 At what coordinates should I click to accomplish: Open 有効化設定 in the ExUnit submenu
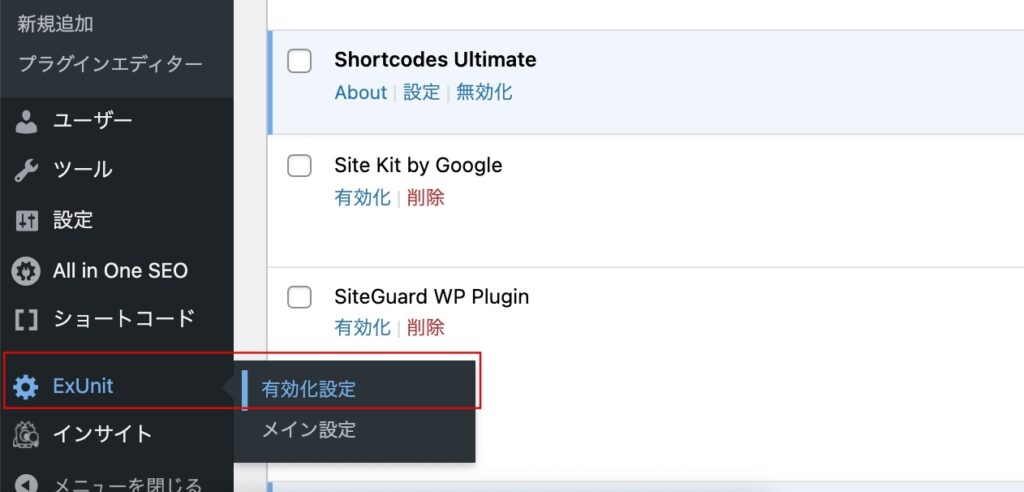(x=309, y=389)
